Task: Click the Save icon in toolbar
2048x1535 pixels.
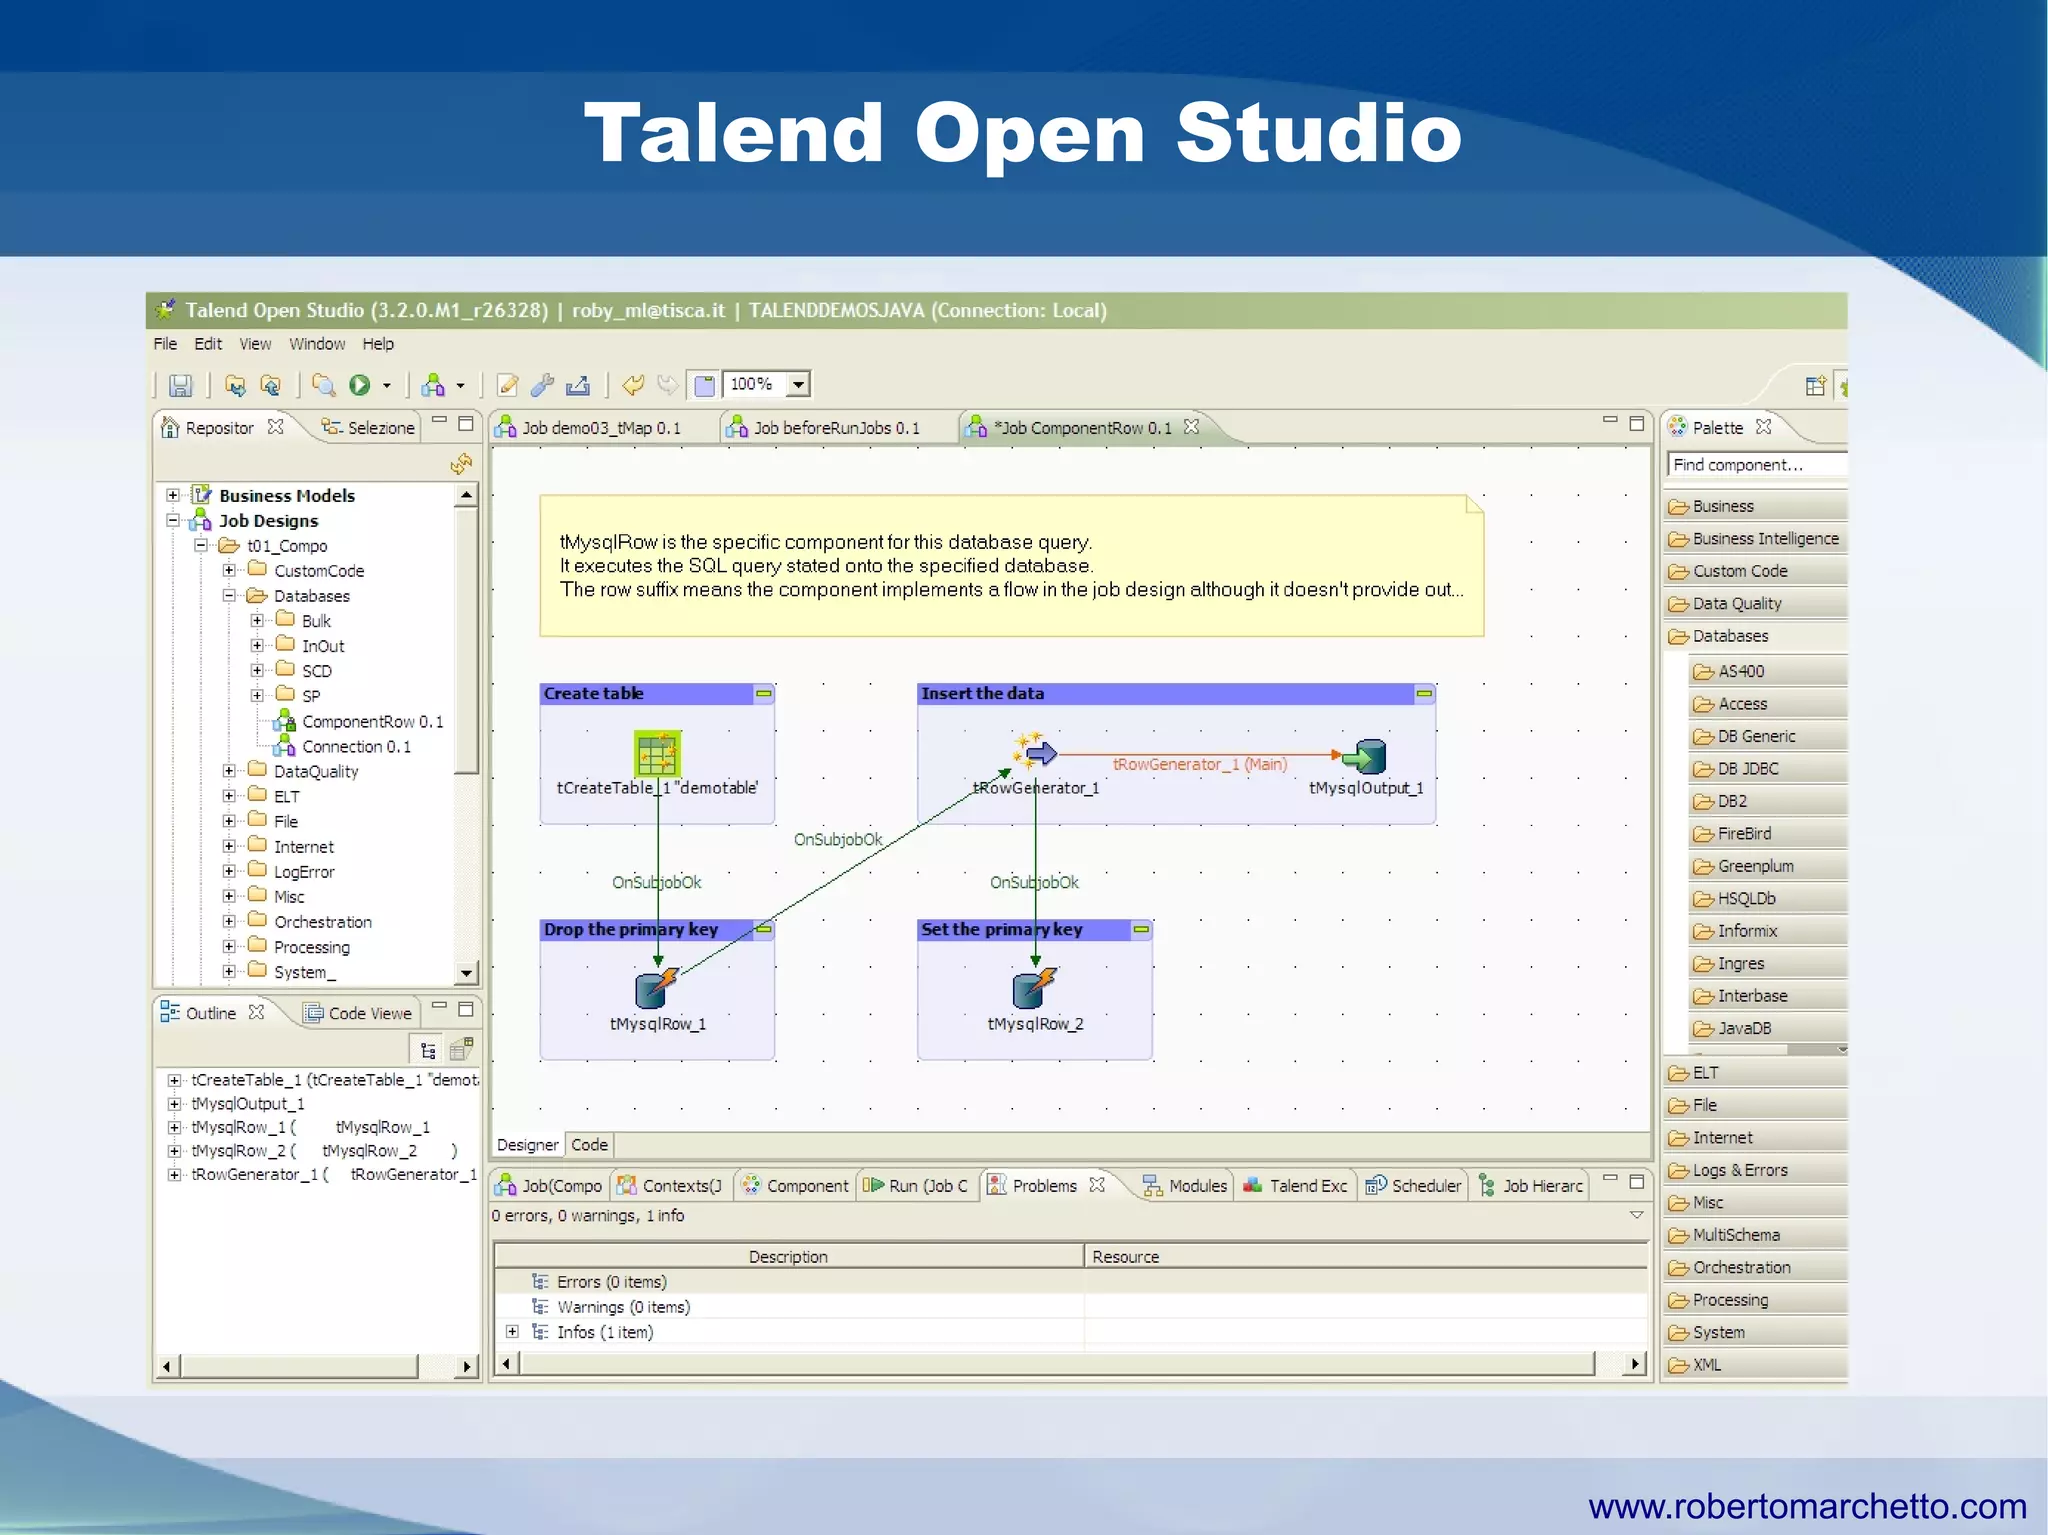Action: point(180,386)
